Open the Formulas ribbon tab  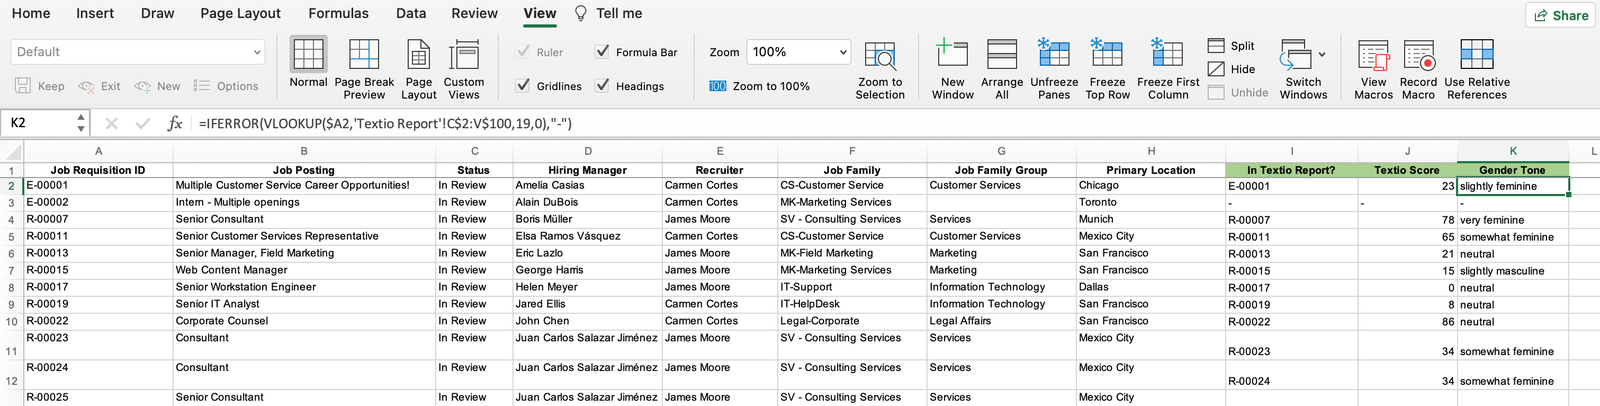338,13
